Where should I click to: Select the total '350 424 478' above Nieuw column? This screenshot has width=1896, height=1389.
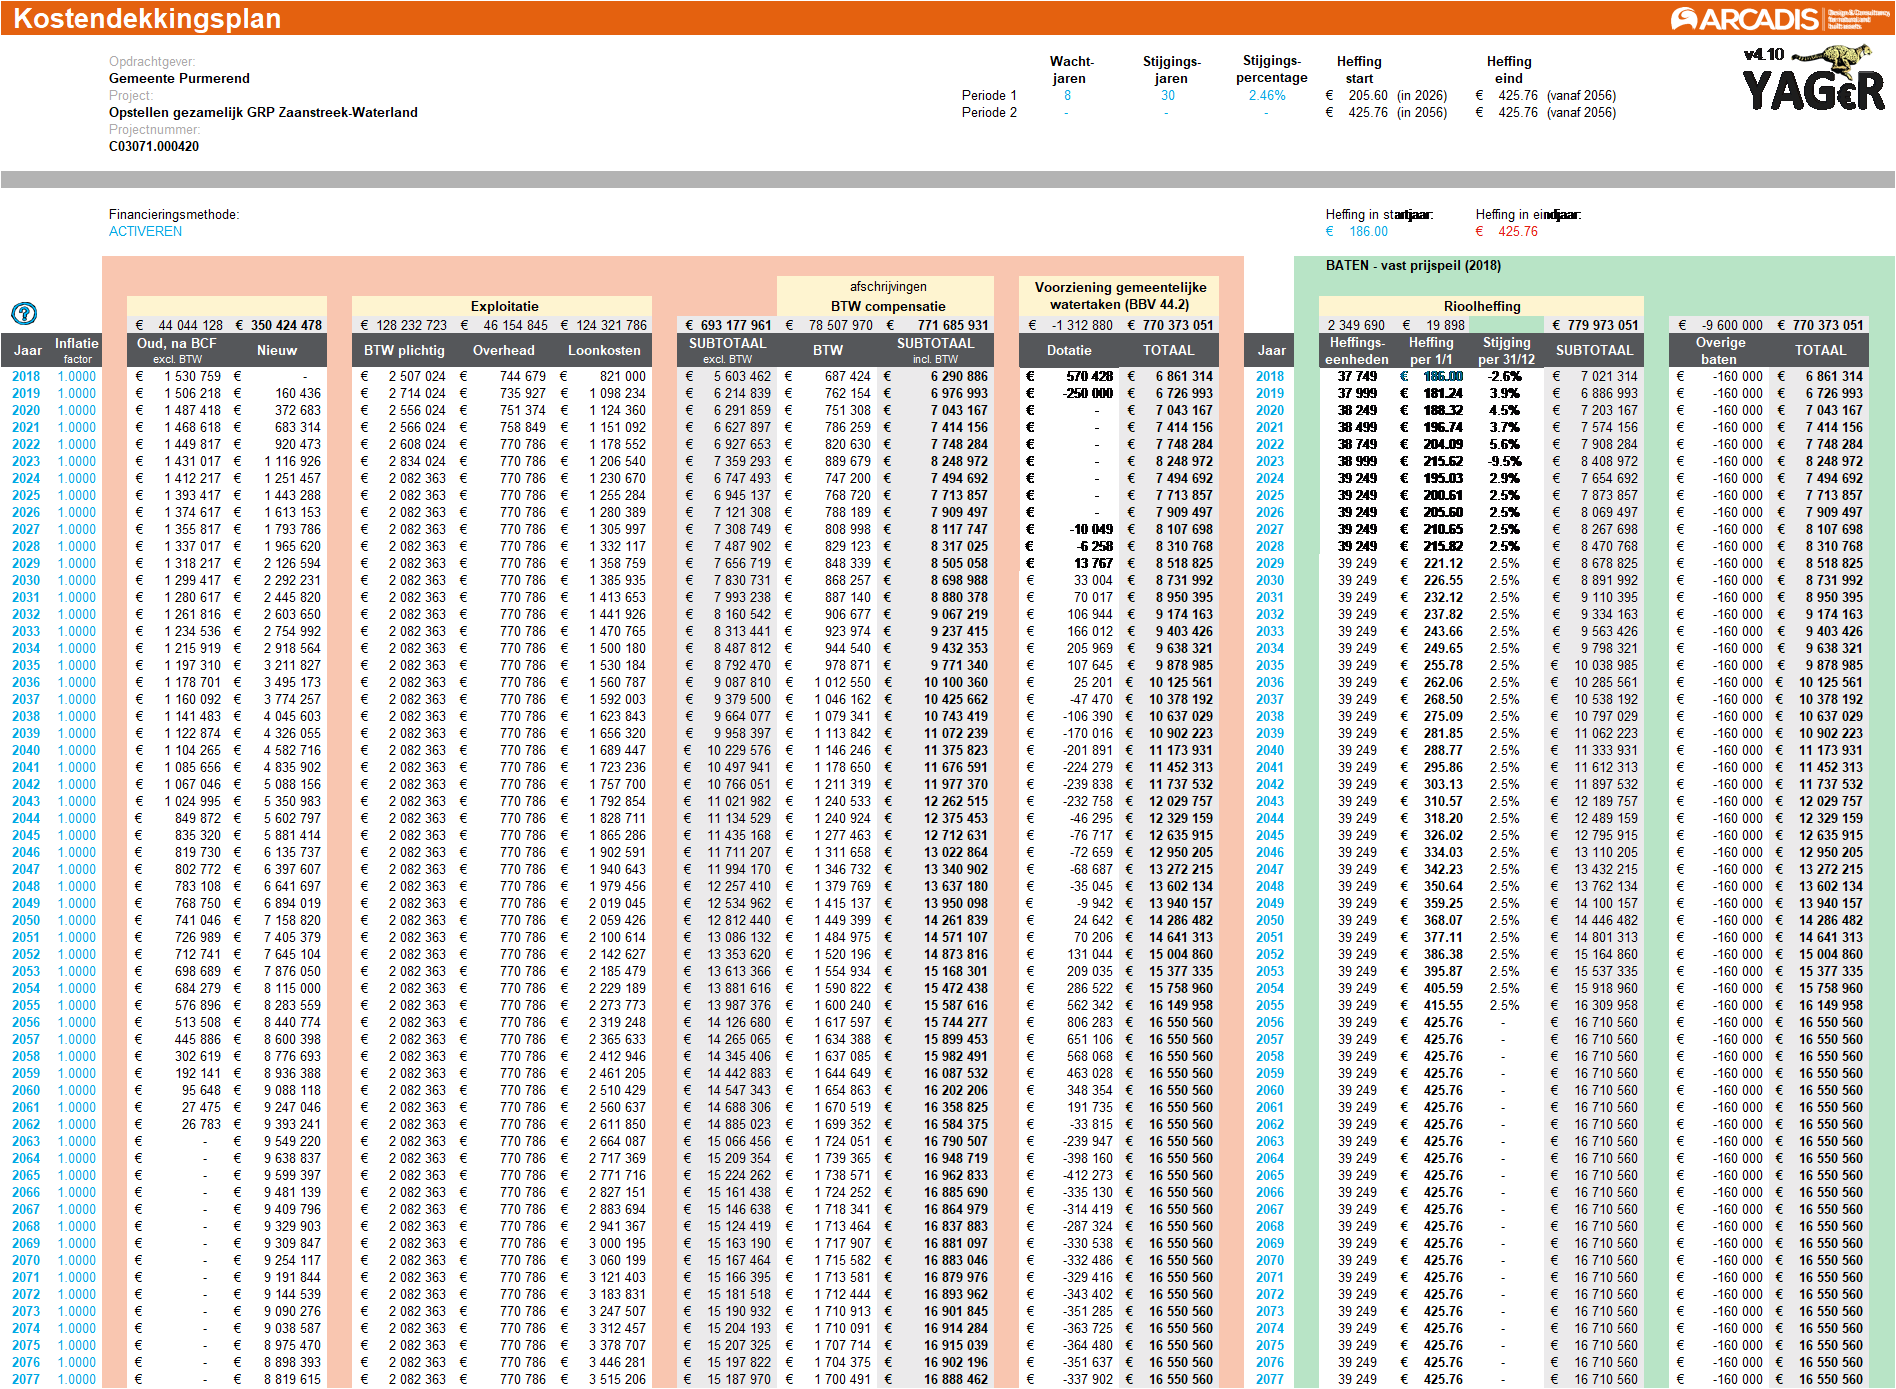point(286,325)
